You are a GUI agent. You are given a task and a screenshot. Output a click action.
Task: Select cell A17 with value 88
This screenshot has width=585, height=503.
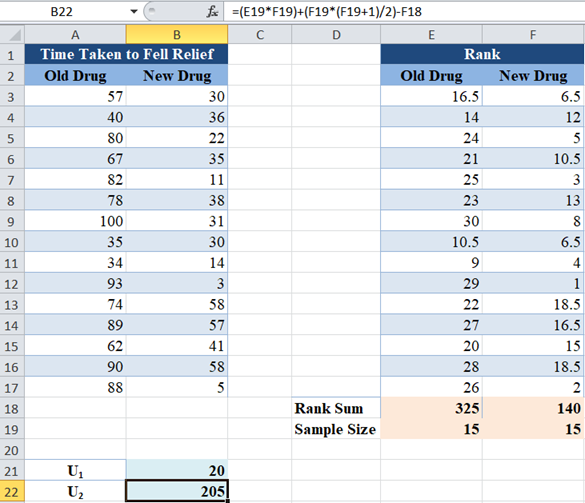coord(75,388)
